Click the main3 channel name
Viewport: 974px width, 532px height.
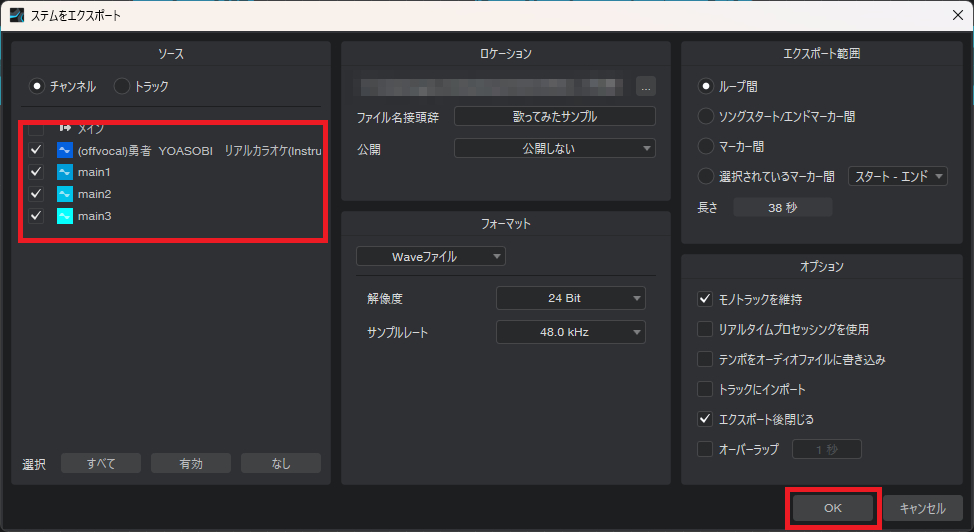[94, 216]
